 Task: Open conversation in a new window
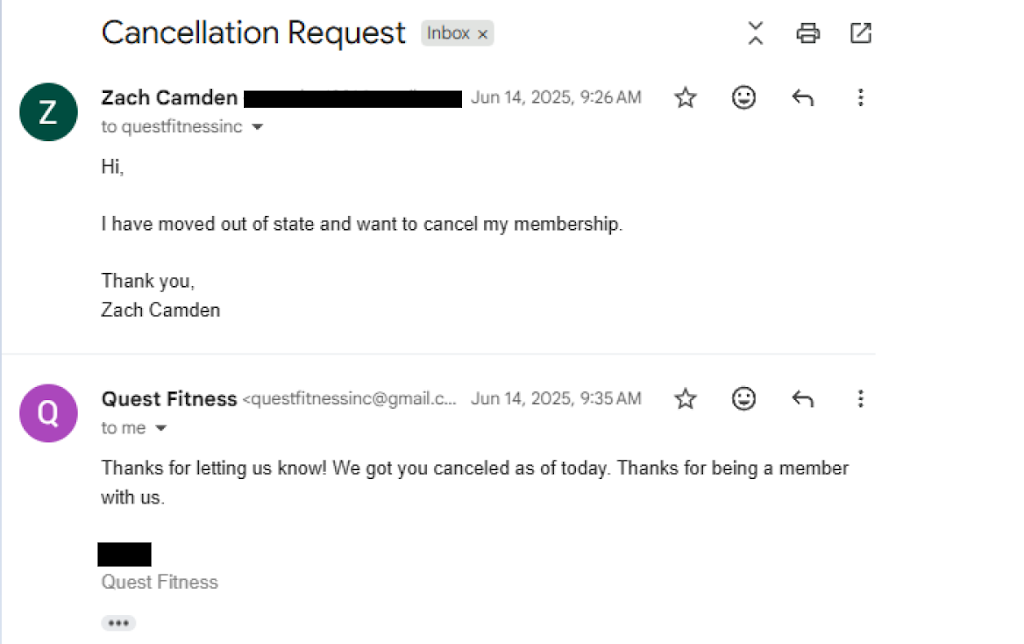coord(860,33)
